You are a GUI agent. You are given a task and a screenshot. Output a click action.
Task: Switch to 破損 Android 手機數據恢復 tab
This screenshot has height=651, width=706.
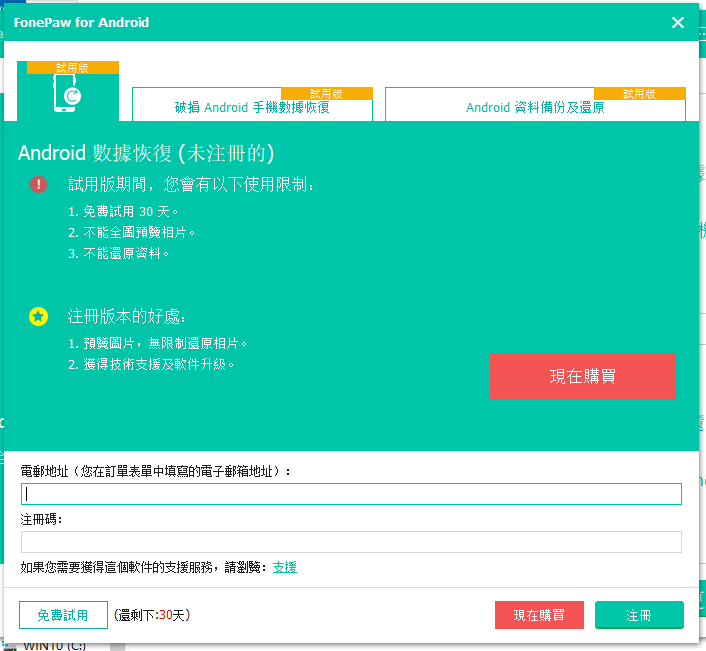pos(252,105)
